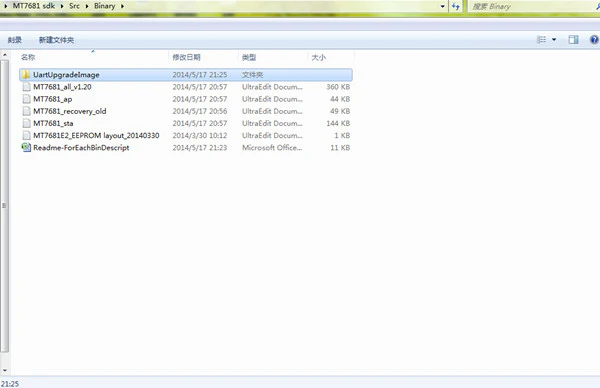Click the 1 KB size cell
The image size is (600, 388).
[x=342, y=135]
